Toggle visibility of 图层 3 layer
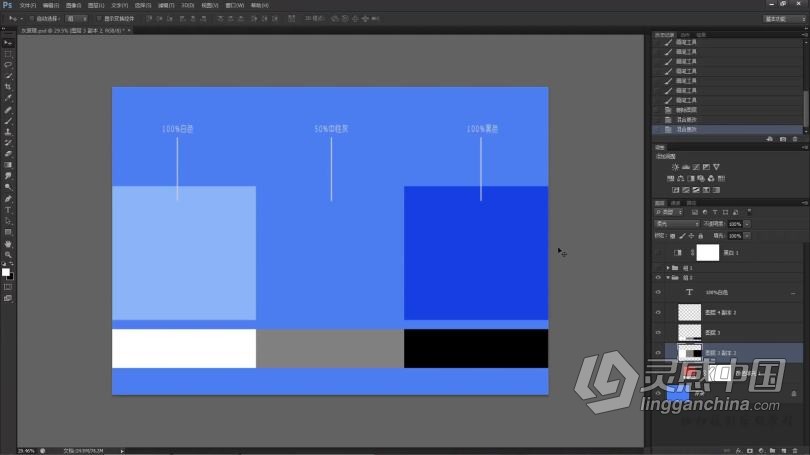 [658, 333]
